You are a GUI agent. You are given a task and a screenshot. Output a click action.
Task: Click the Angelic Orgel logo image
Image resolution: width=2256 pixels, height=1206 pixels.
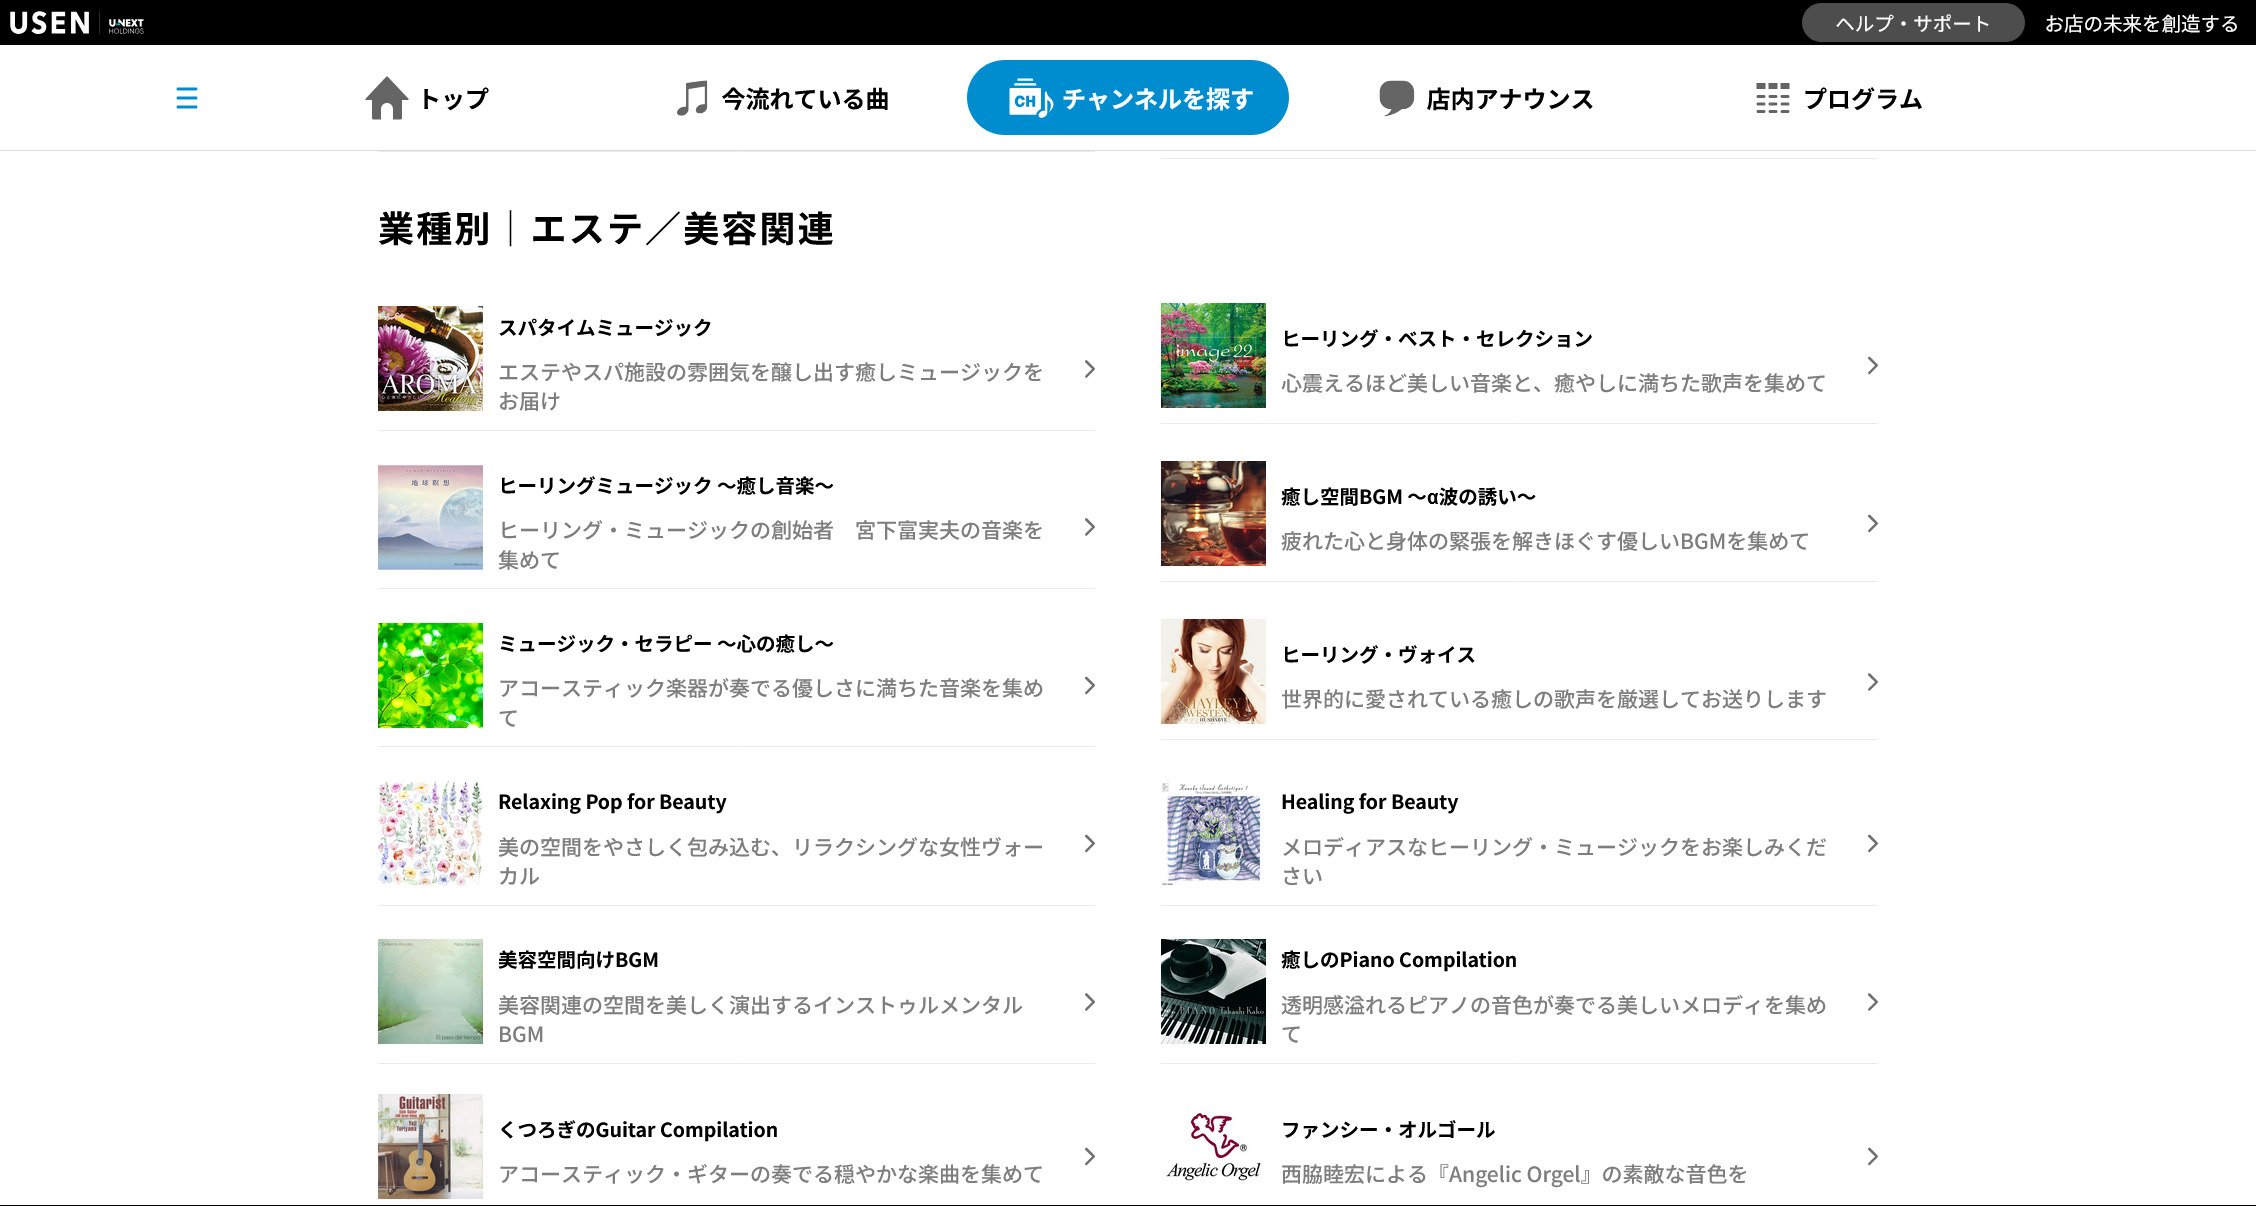pyautogui.click(x=1213, y=1146)
